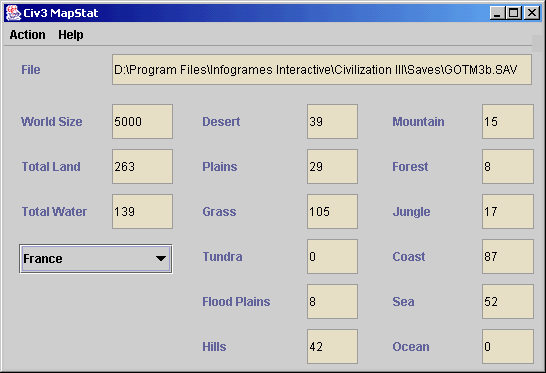The image size is (546, 373).
Task: Click the Flood Plains label
Action: pos(236,301)
